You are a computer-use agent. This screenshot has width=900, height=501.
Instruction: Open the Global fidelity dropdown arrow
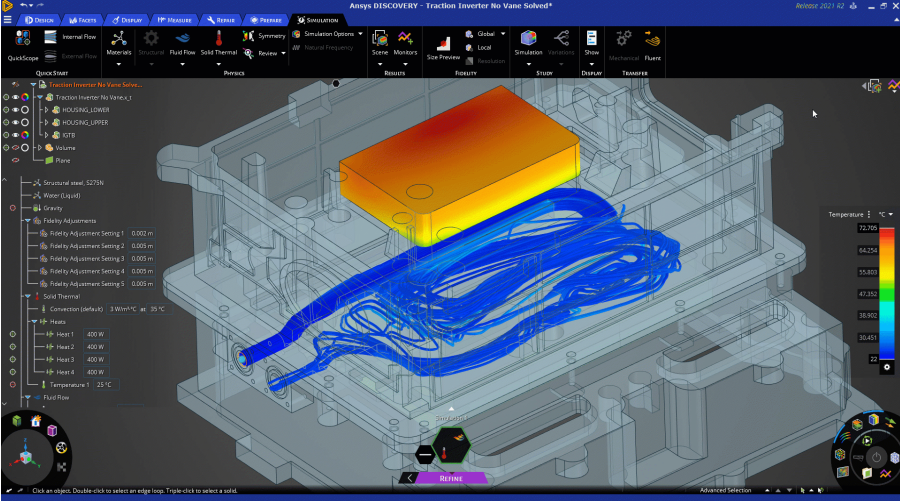(503, 34)
